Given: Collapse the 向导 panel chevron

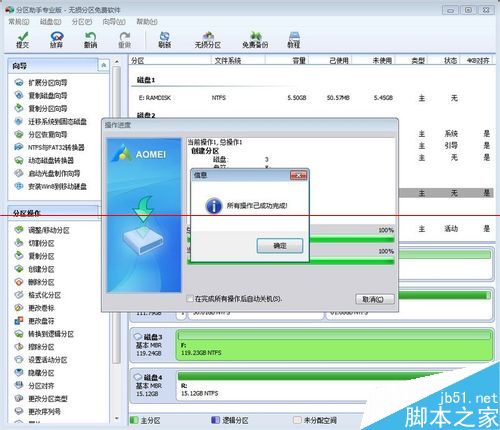Looking at the screenshot, I should point(103,65).
